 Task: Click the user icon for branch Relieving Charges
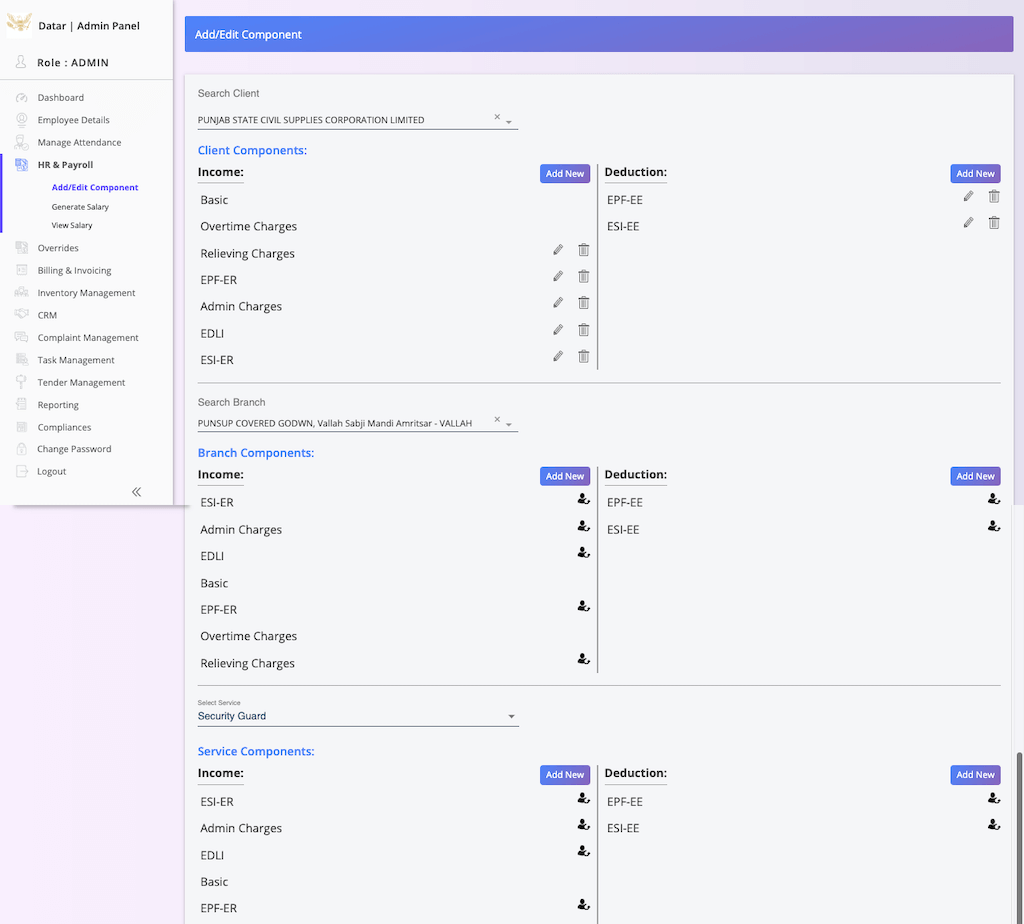tap(584, 659)
